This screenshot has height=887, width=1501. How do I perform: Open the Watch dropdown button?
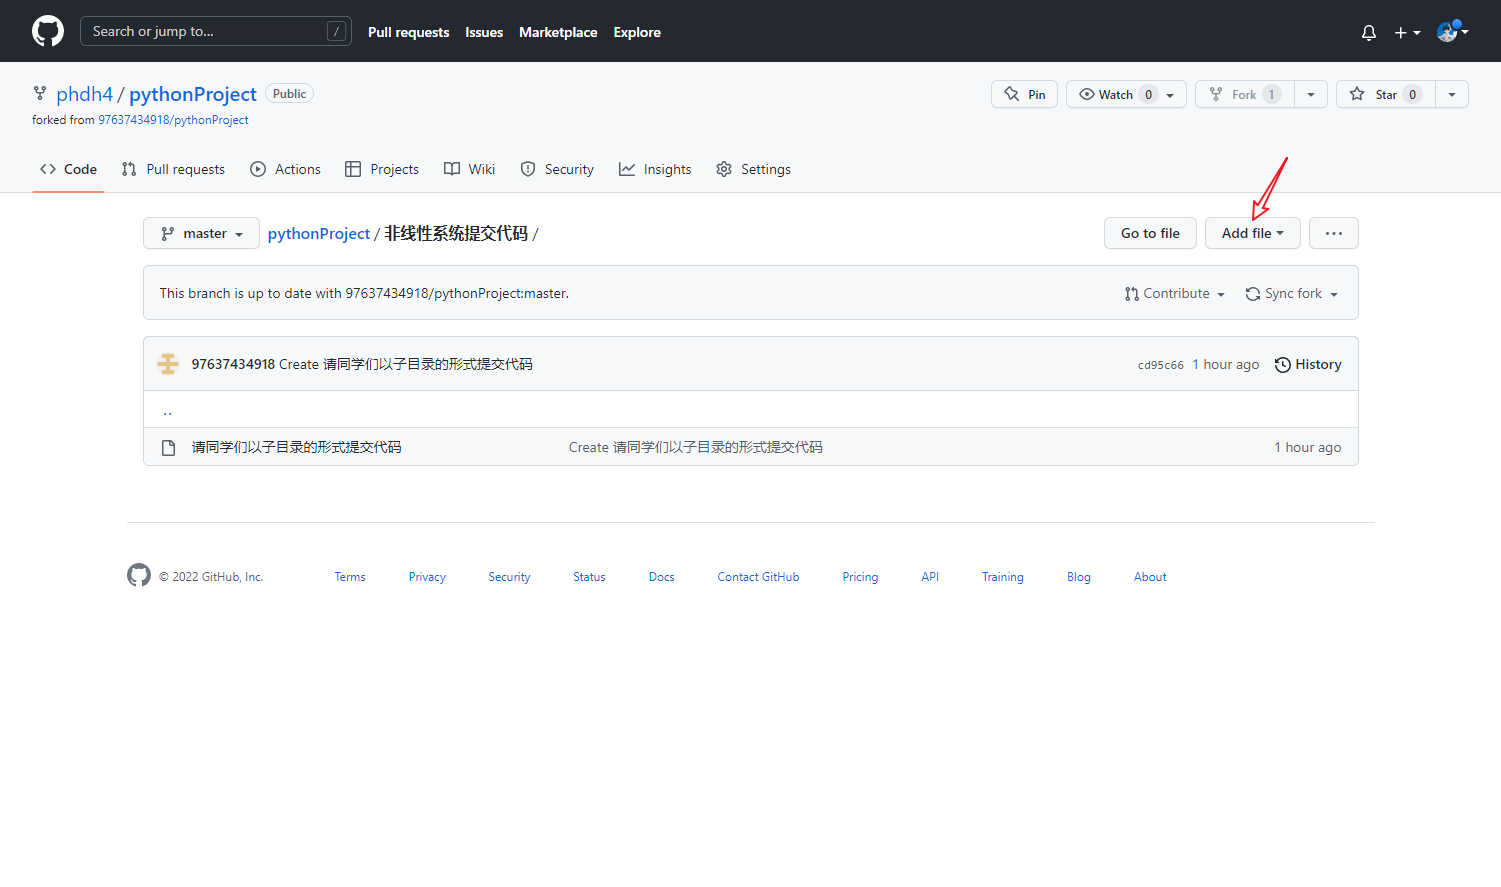coord(1126,94)
